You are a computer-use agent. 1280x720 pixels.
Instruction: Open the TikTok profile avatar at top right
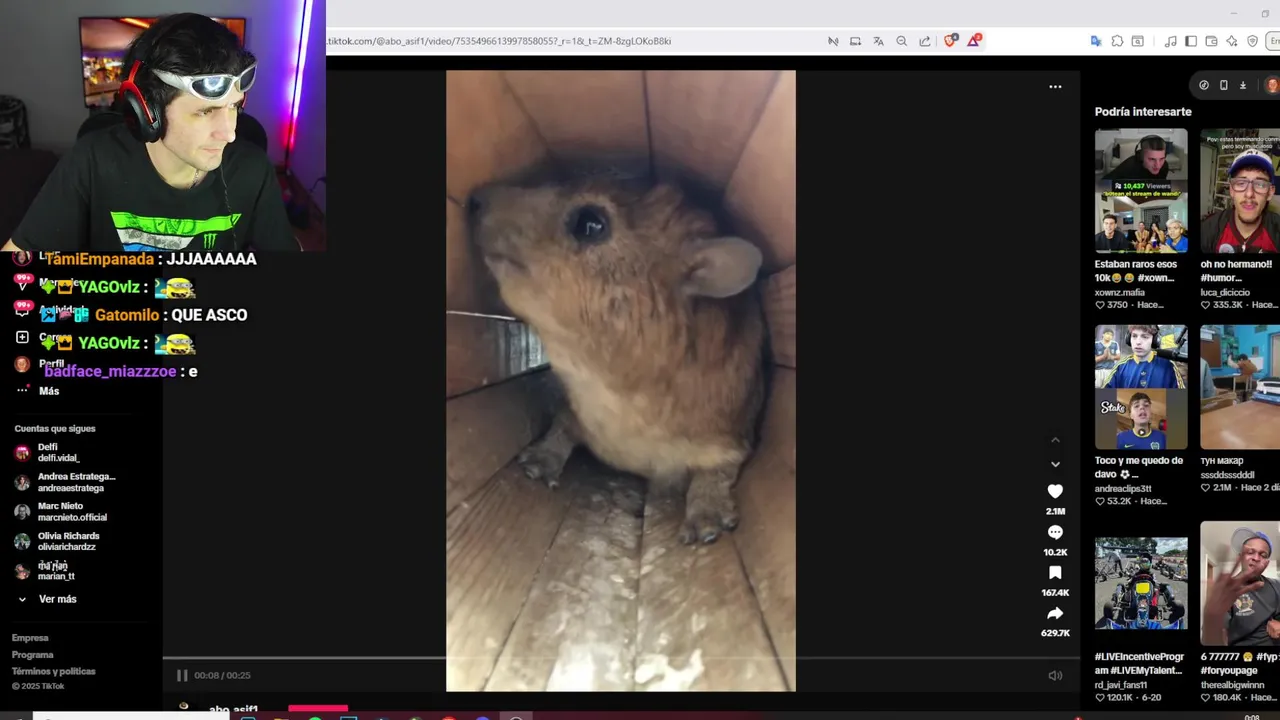click(x=1272, y=85)
